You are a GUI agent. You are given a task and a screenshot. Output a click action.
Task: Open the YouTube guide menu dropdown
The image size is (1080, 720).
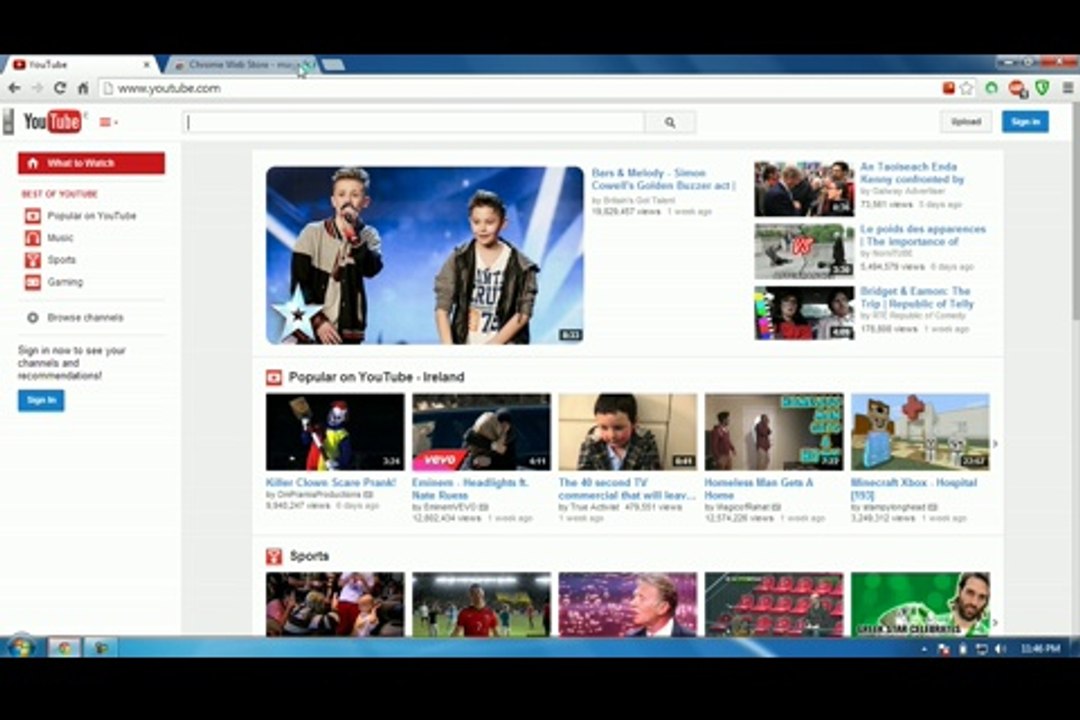pos(108,122)
